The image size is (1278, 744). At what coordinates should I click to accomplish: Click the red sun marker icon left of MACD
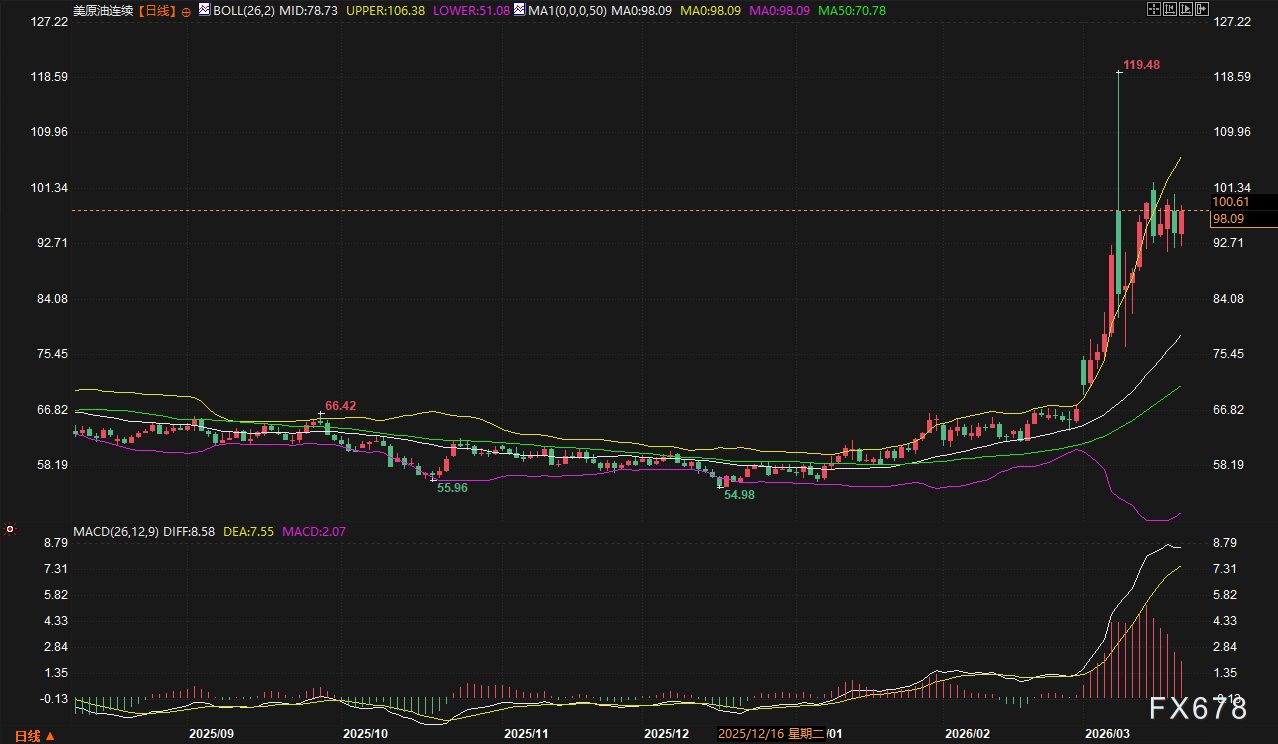pyautogui.click(x=10, y=527)
